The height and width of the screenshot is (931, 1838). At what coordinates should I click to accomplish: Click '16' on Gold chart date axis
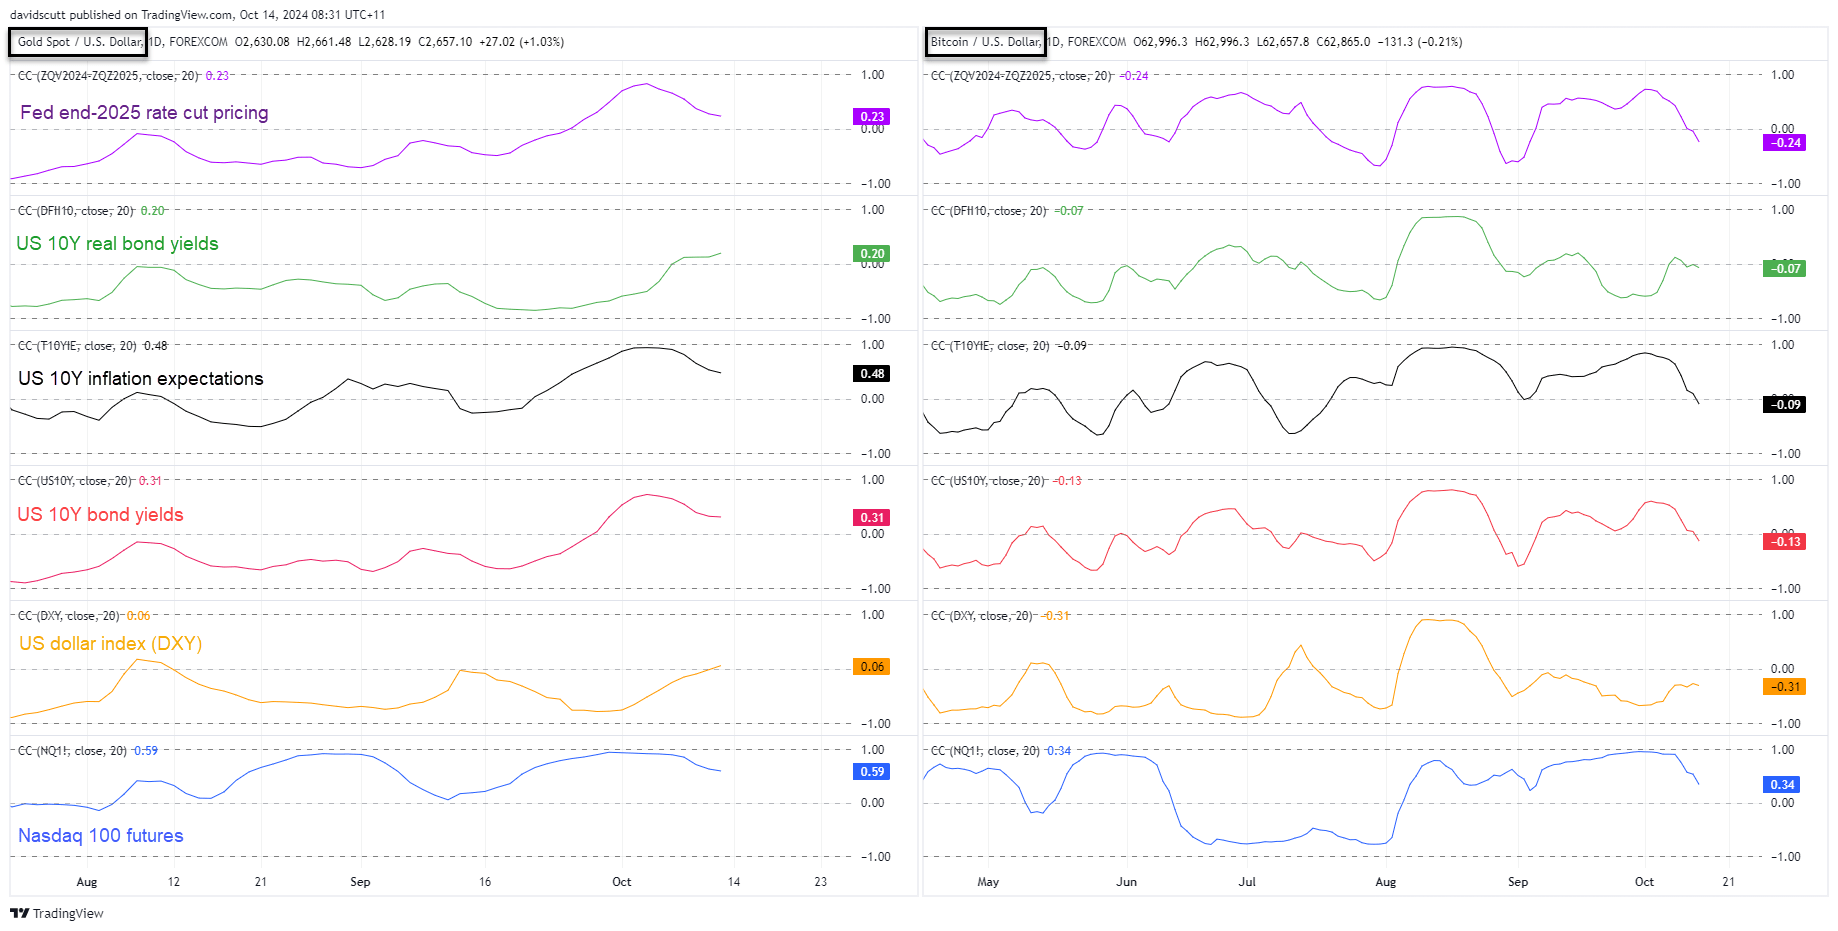pyautogui.click(x=485, y=882)
